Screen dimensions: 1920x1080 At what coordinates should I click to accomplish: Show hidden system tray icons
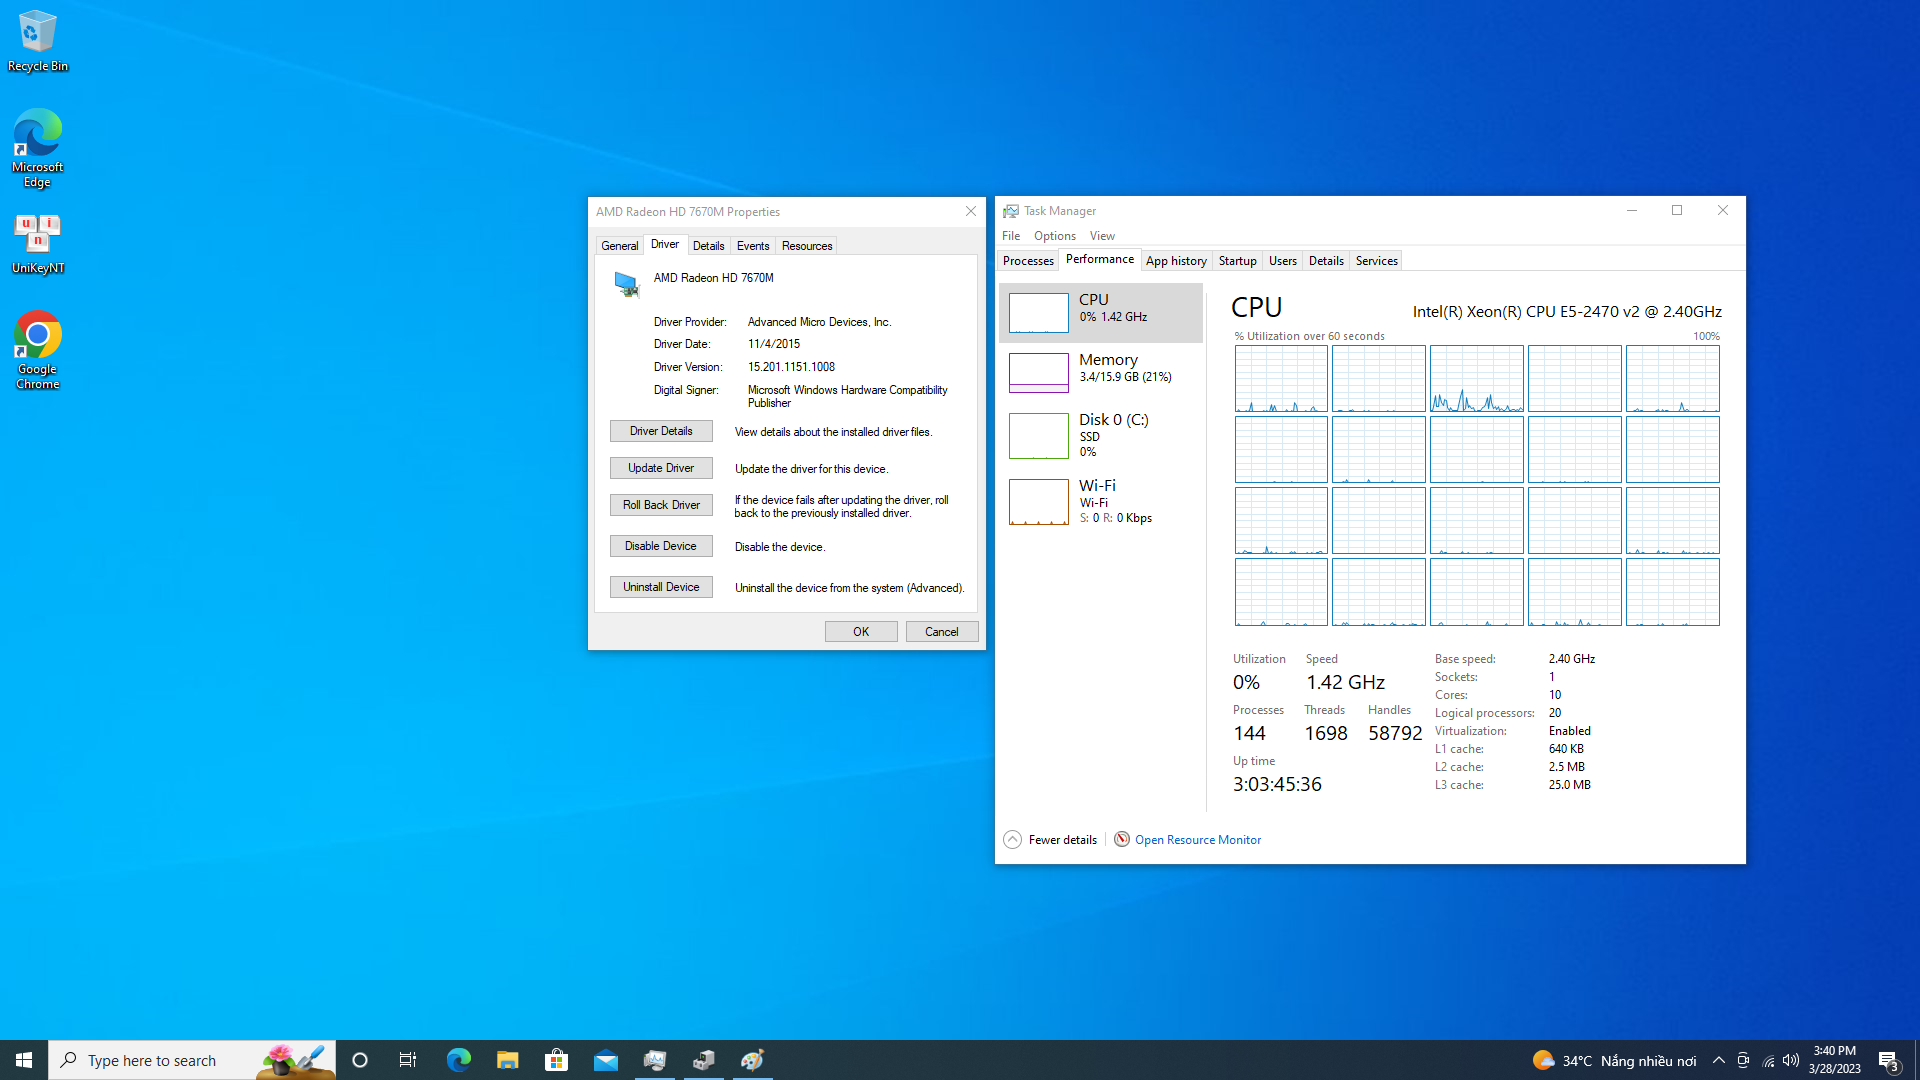coord(1718,1060)
